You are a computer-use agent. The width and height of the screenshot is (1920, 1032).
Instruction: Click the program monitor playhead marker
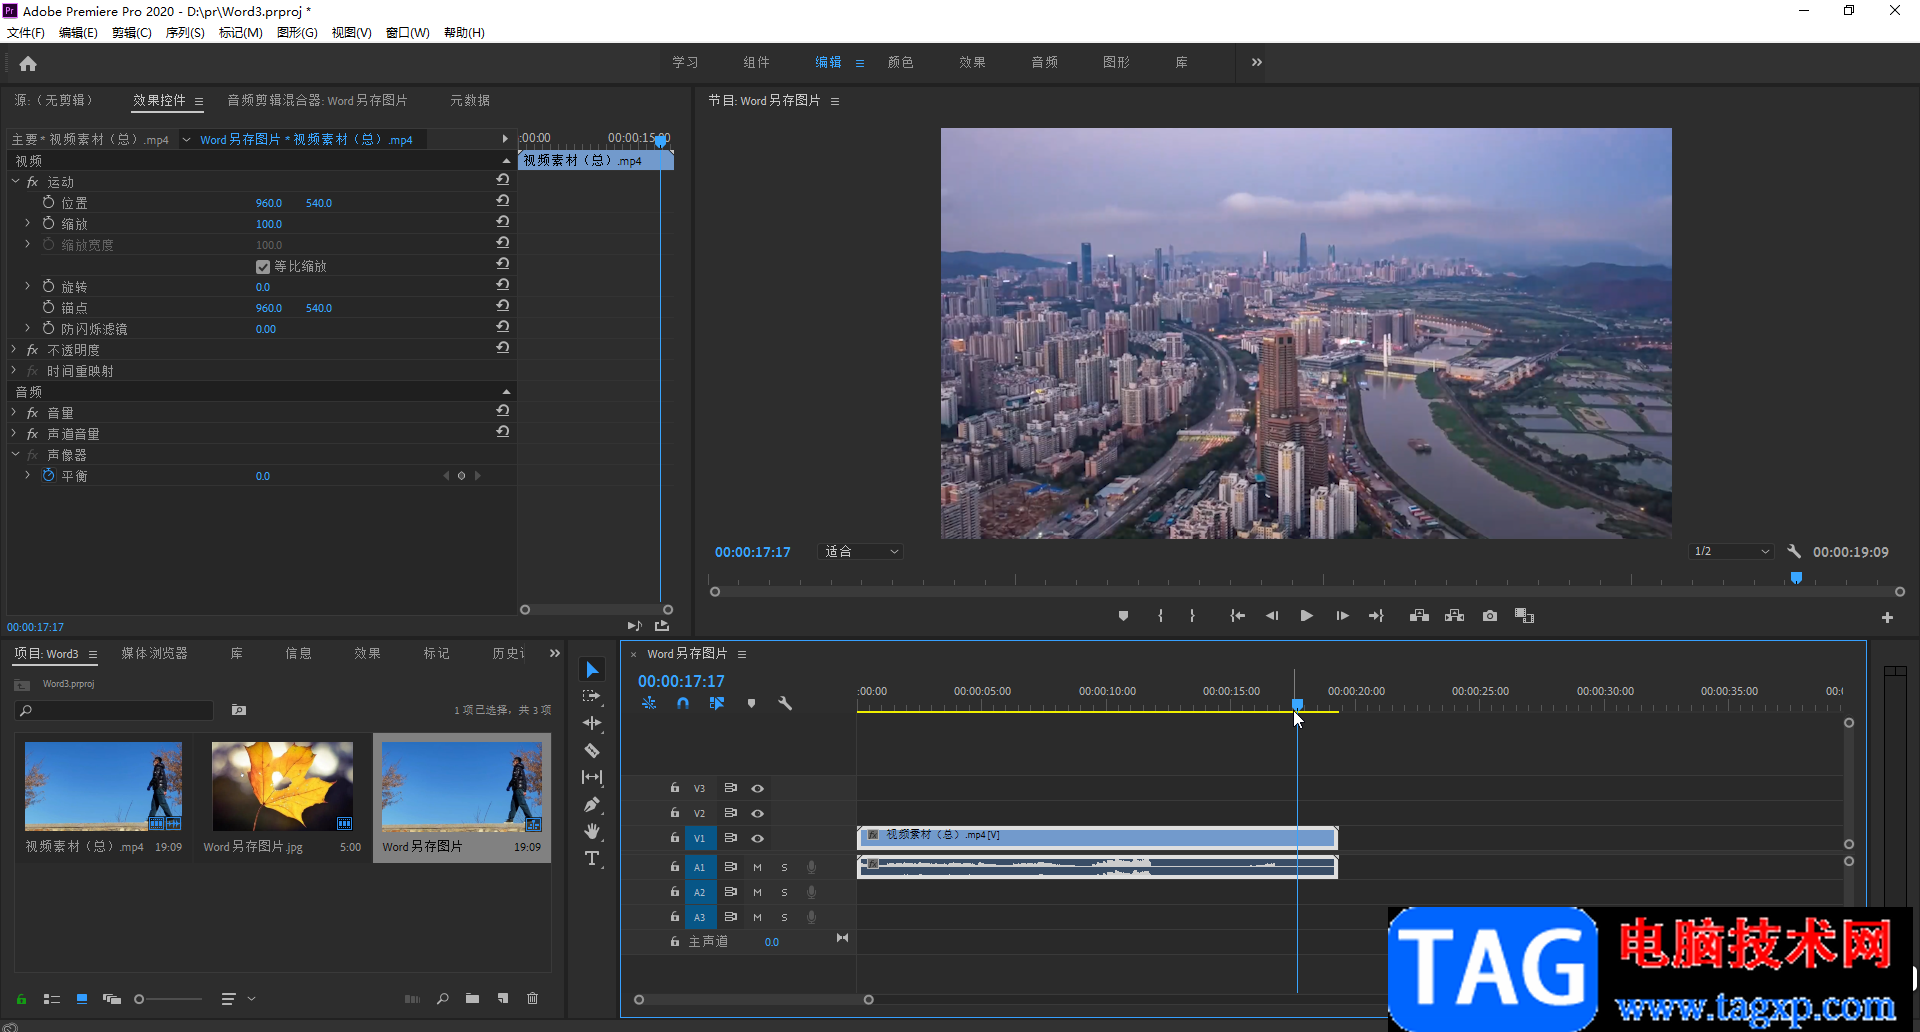(1796, 578)
